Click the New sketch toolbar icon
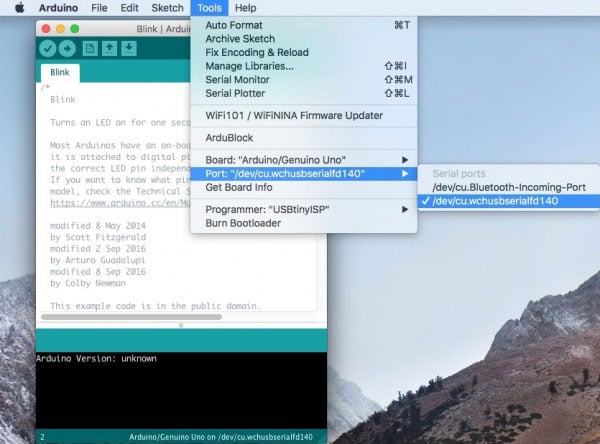 click(90, 49)
